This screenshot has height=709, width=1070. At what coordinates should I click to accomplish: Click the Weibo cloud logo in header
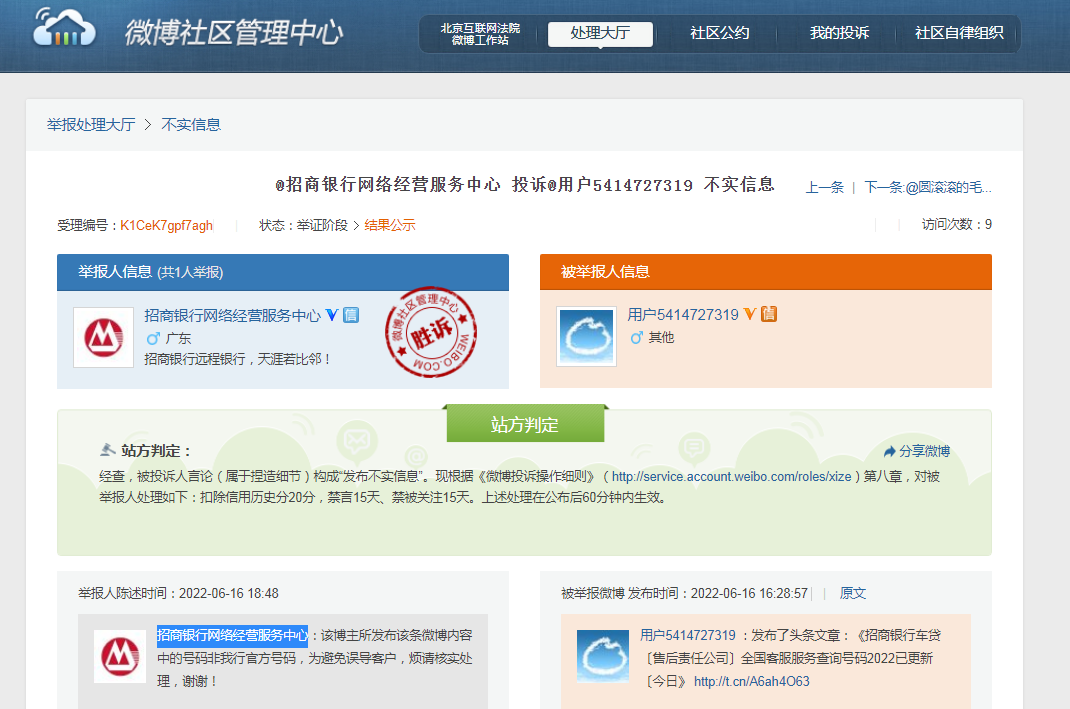coord(65,27)
